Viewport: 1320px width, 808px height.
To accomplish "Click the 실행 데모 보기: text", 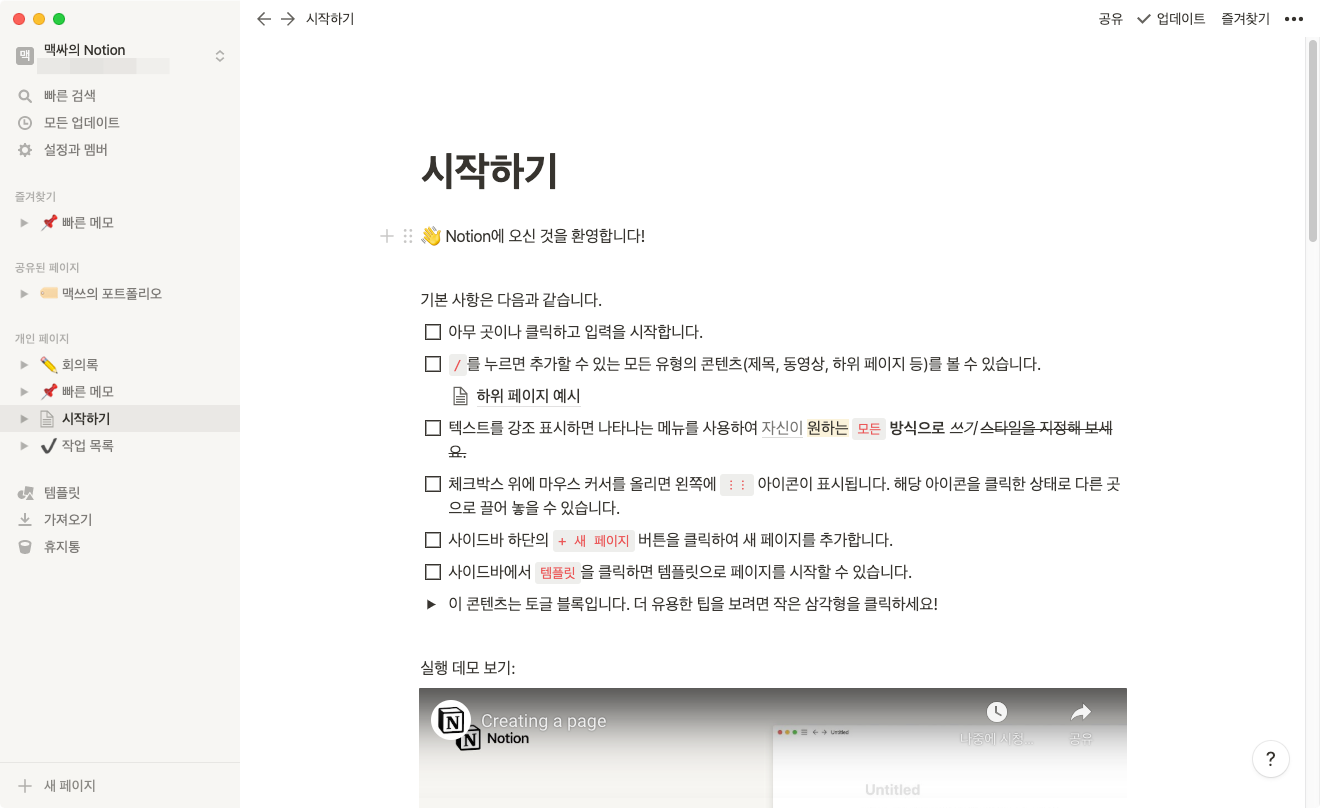I will point(468,668).
